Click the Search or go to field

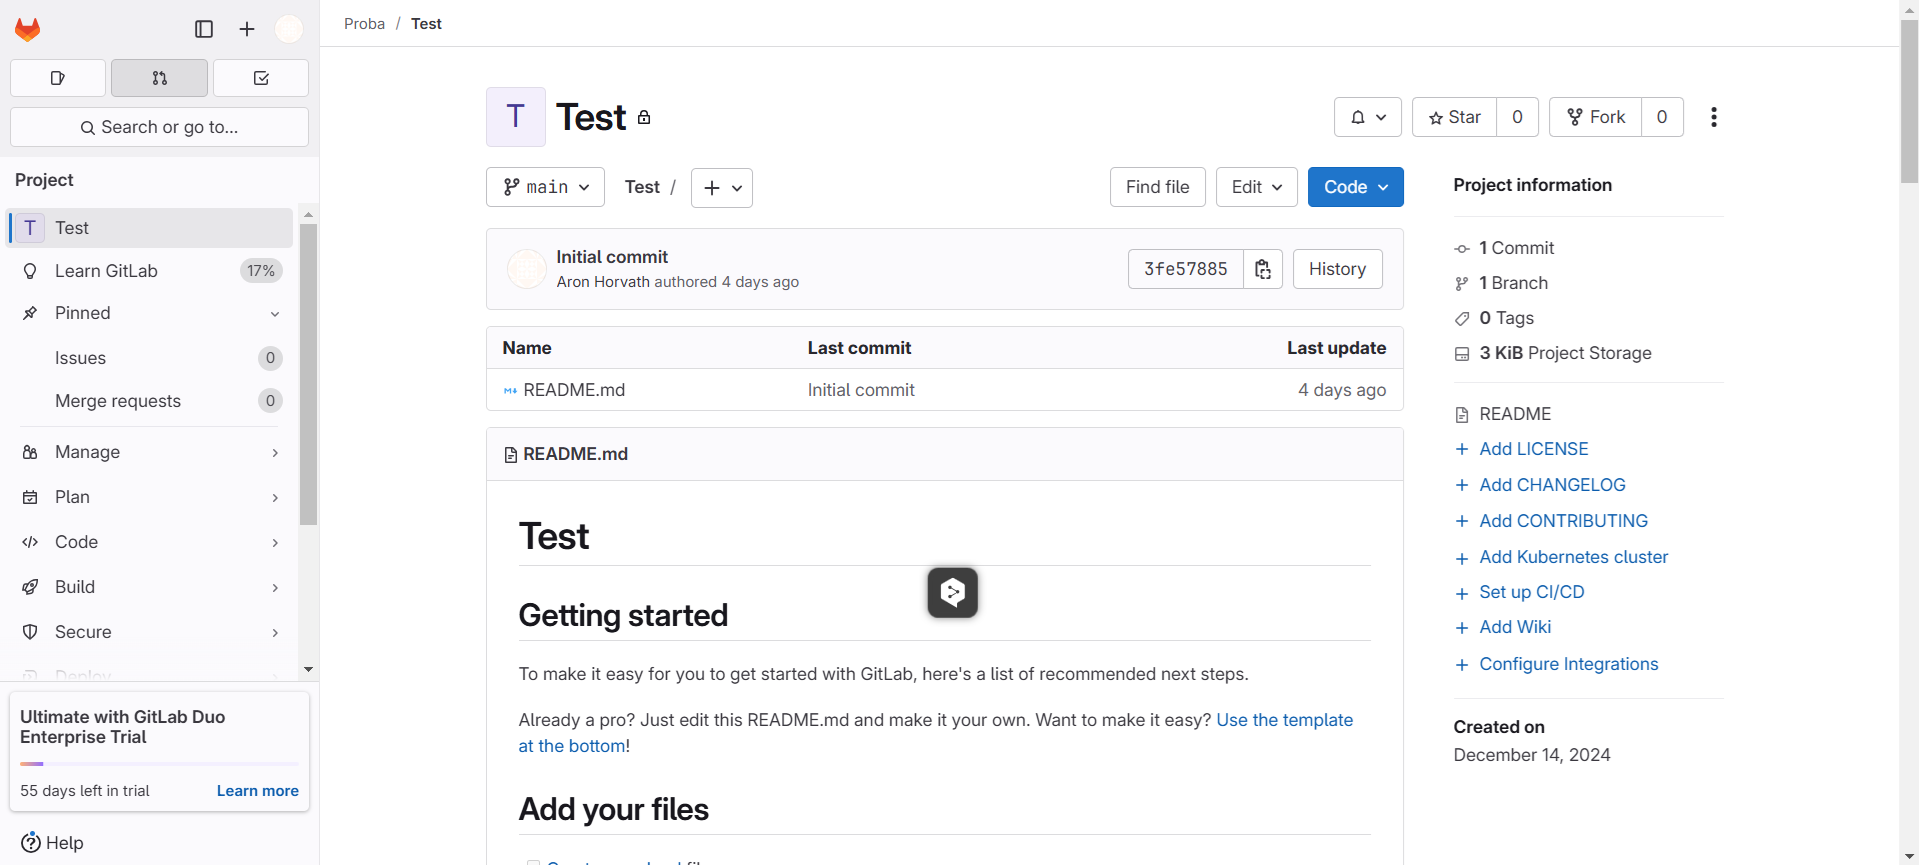click(x=159, y=127)
